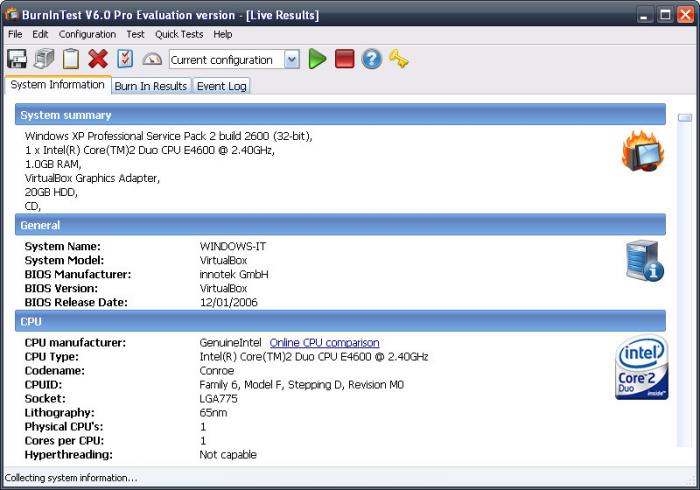Open the Edit menu
Screen dimensions: 700x490
pyautogui.click(x=40, y=34)
